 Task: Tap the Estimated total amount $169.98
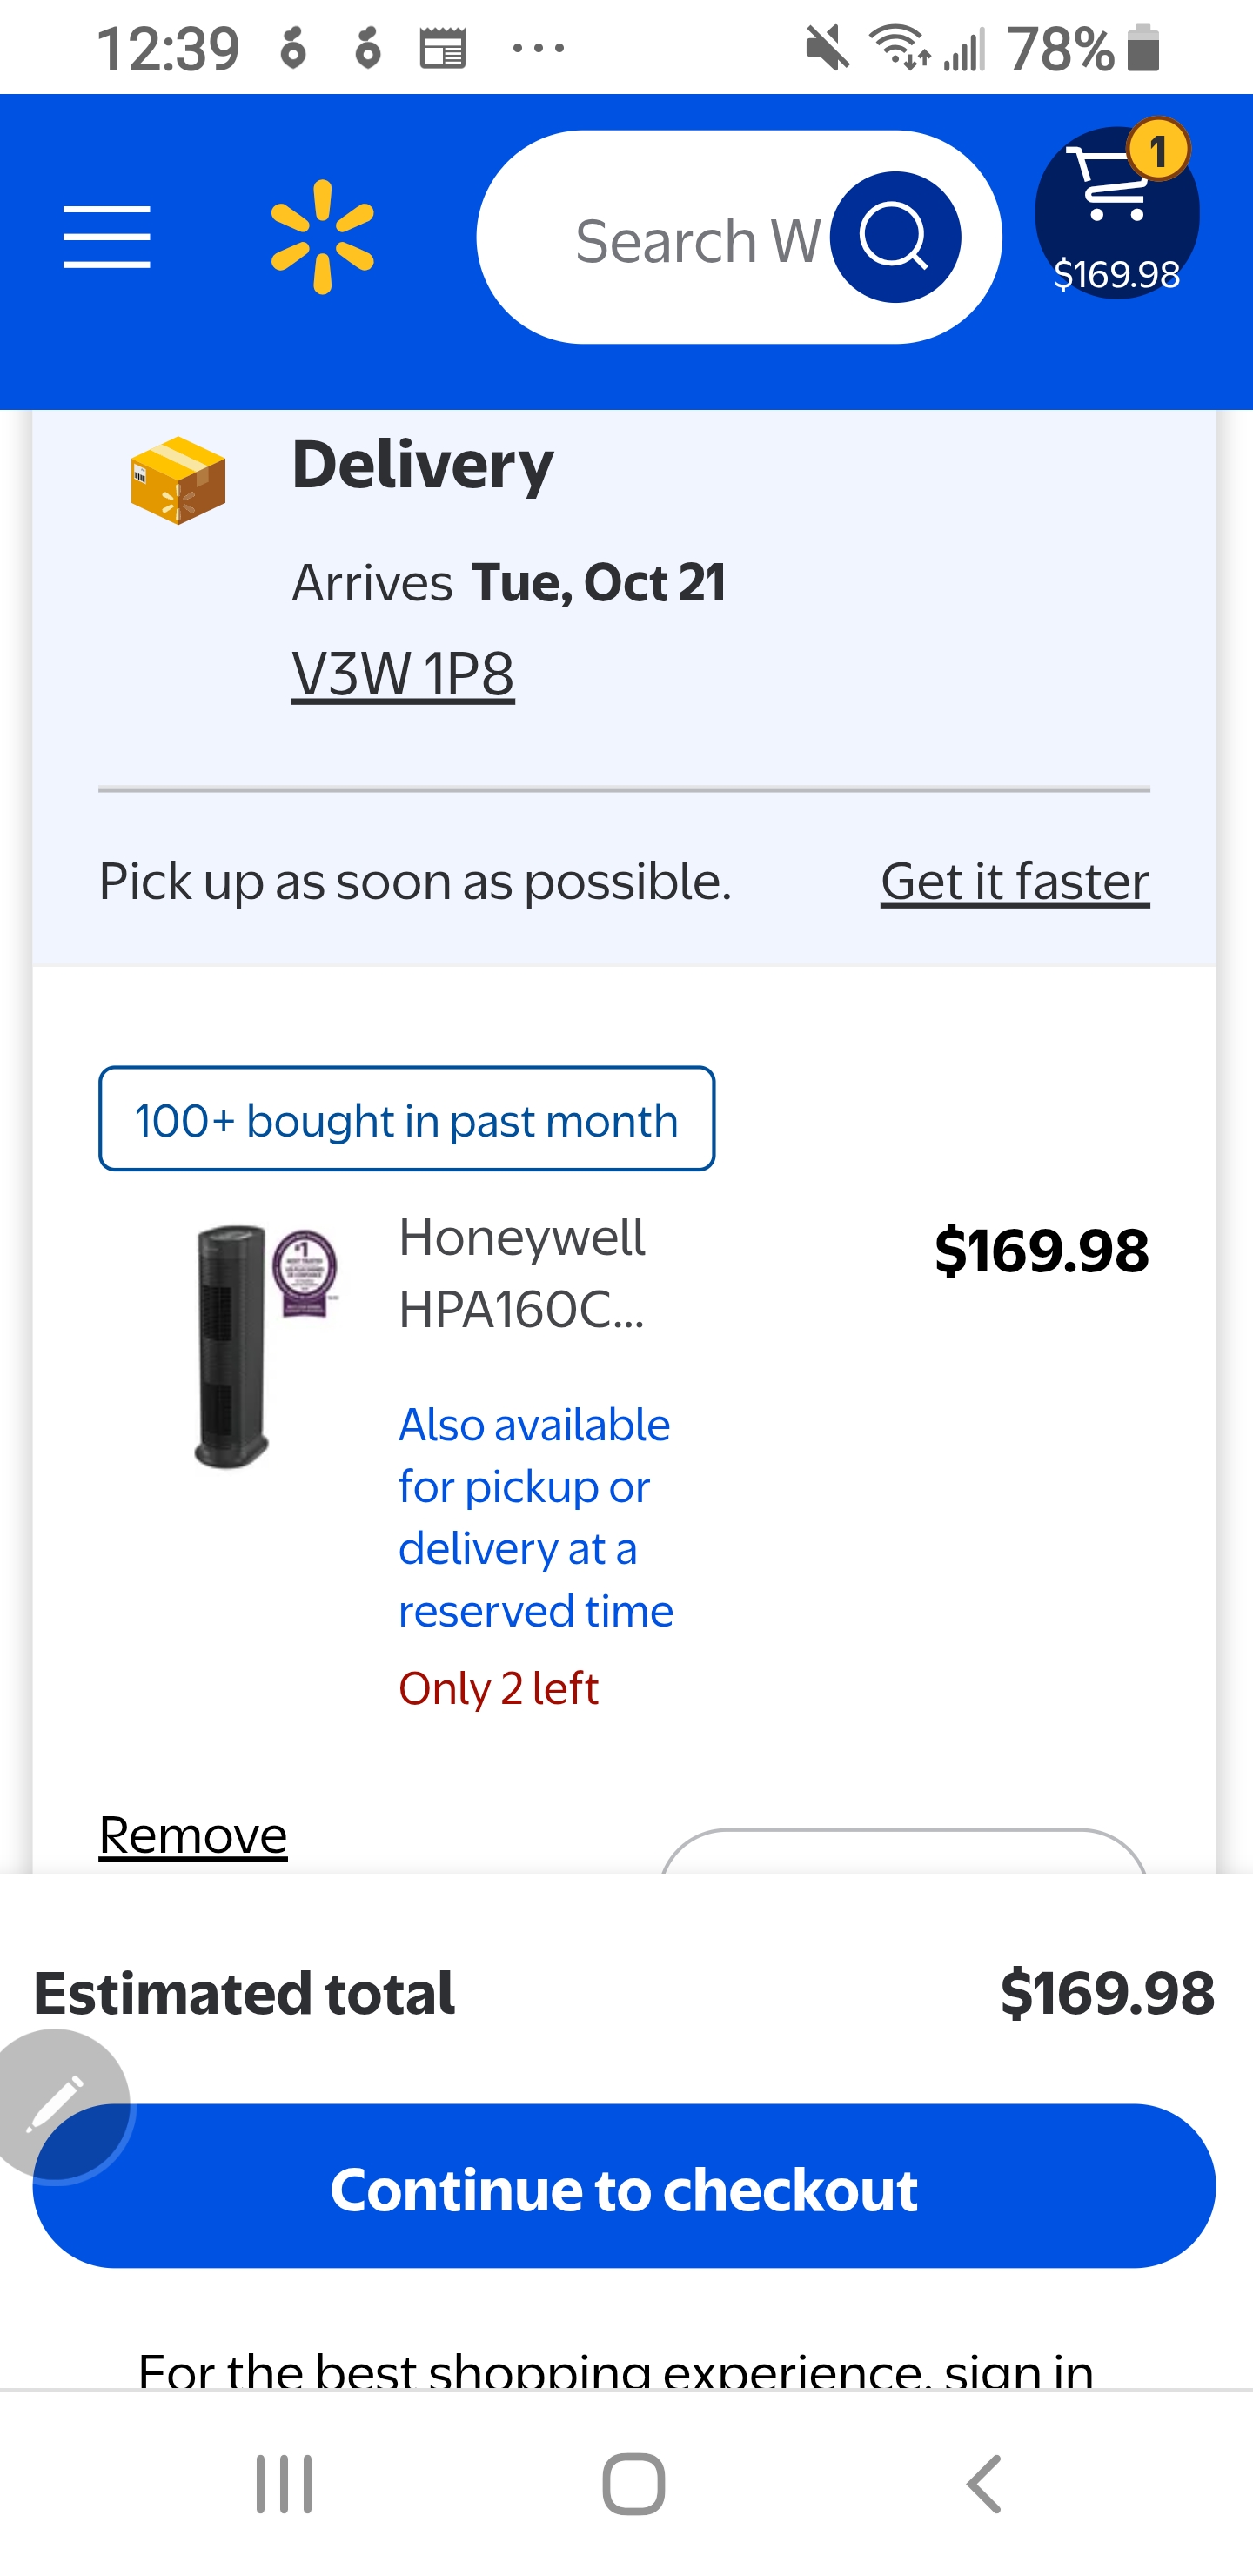pyautogui.click(x=1107, y=1993)
